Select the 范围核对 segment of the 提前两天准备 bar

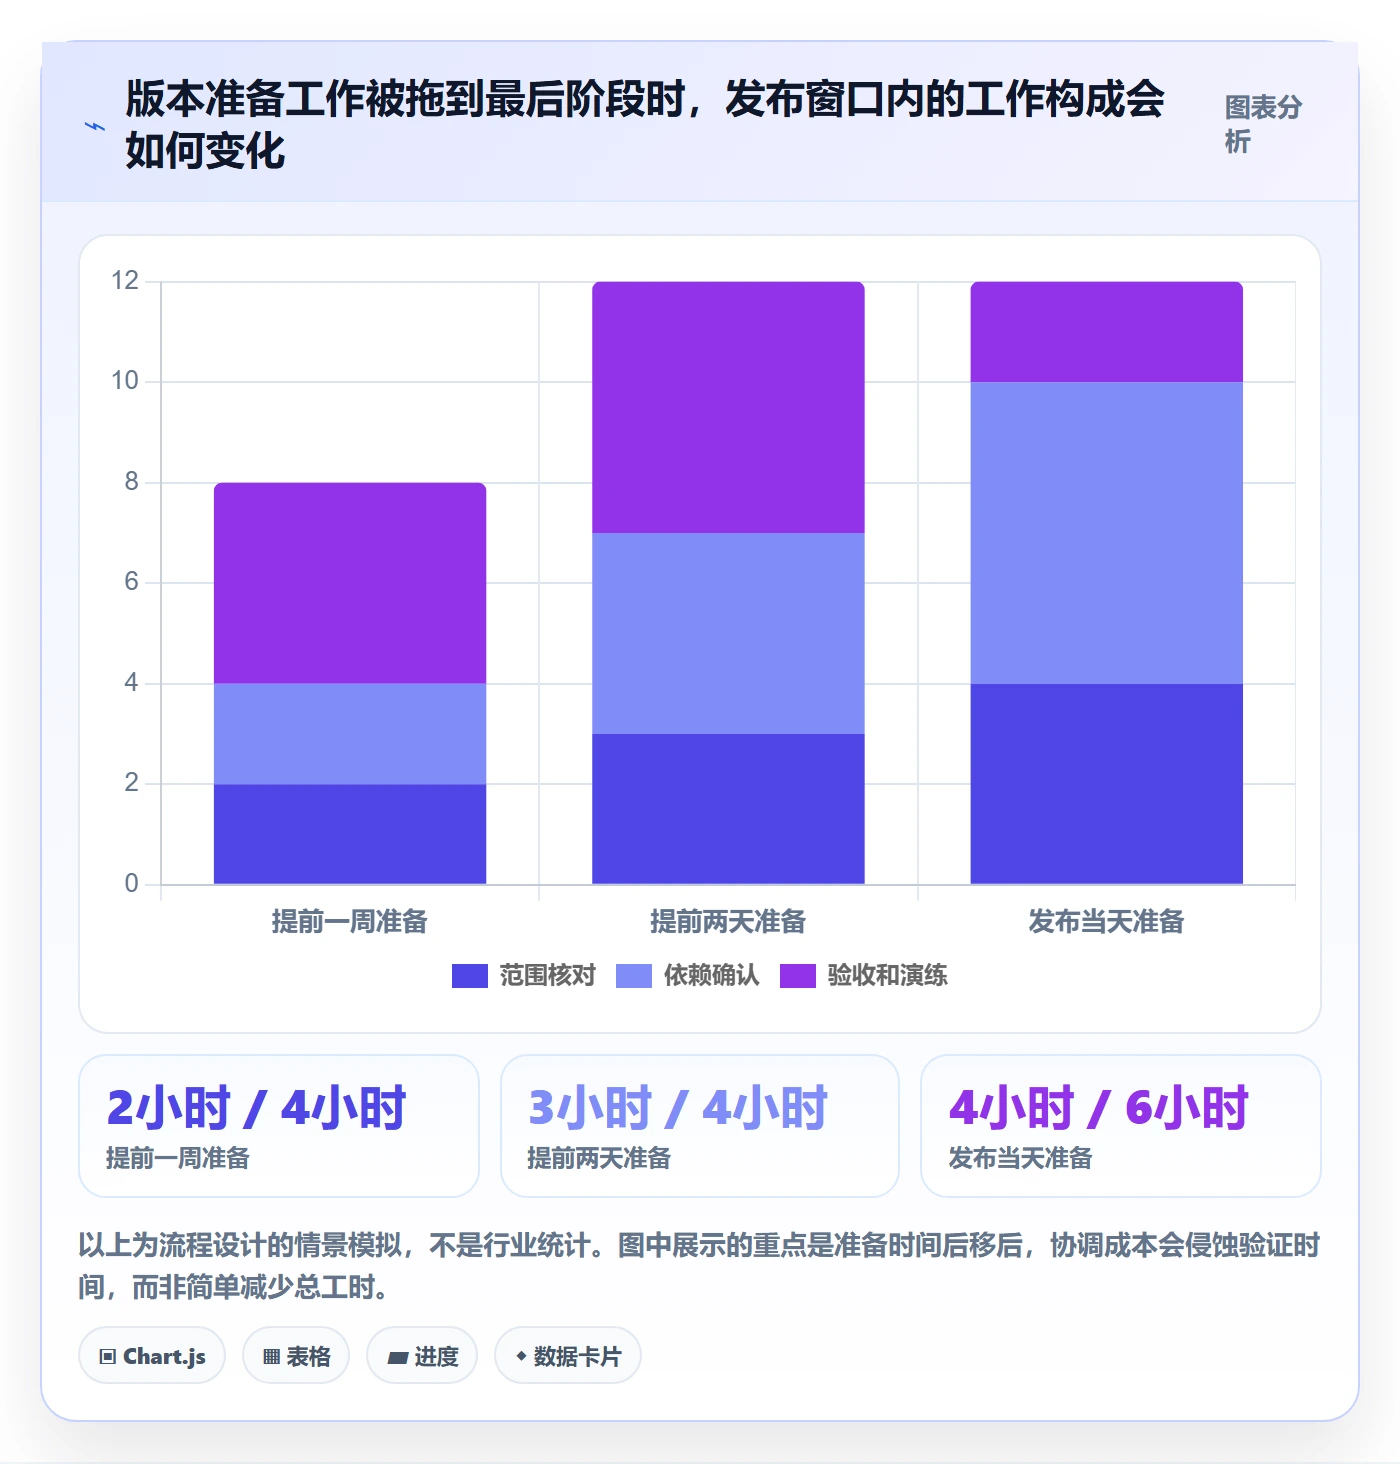tap(728, 809)
